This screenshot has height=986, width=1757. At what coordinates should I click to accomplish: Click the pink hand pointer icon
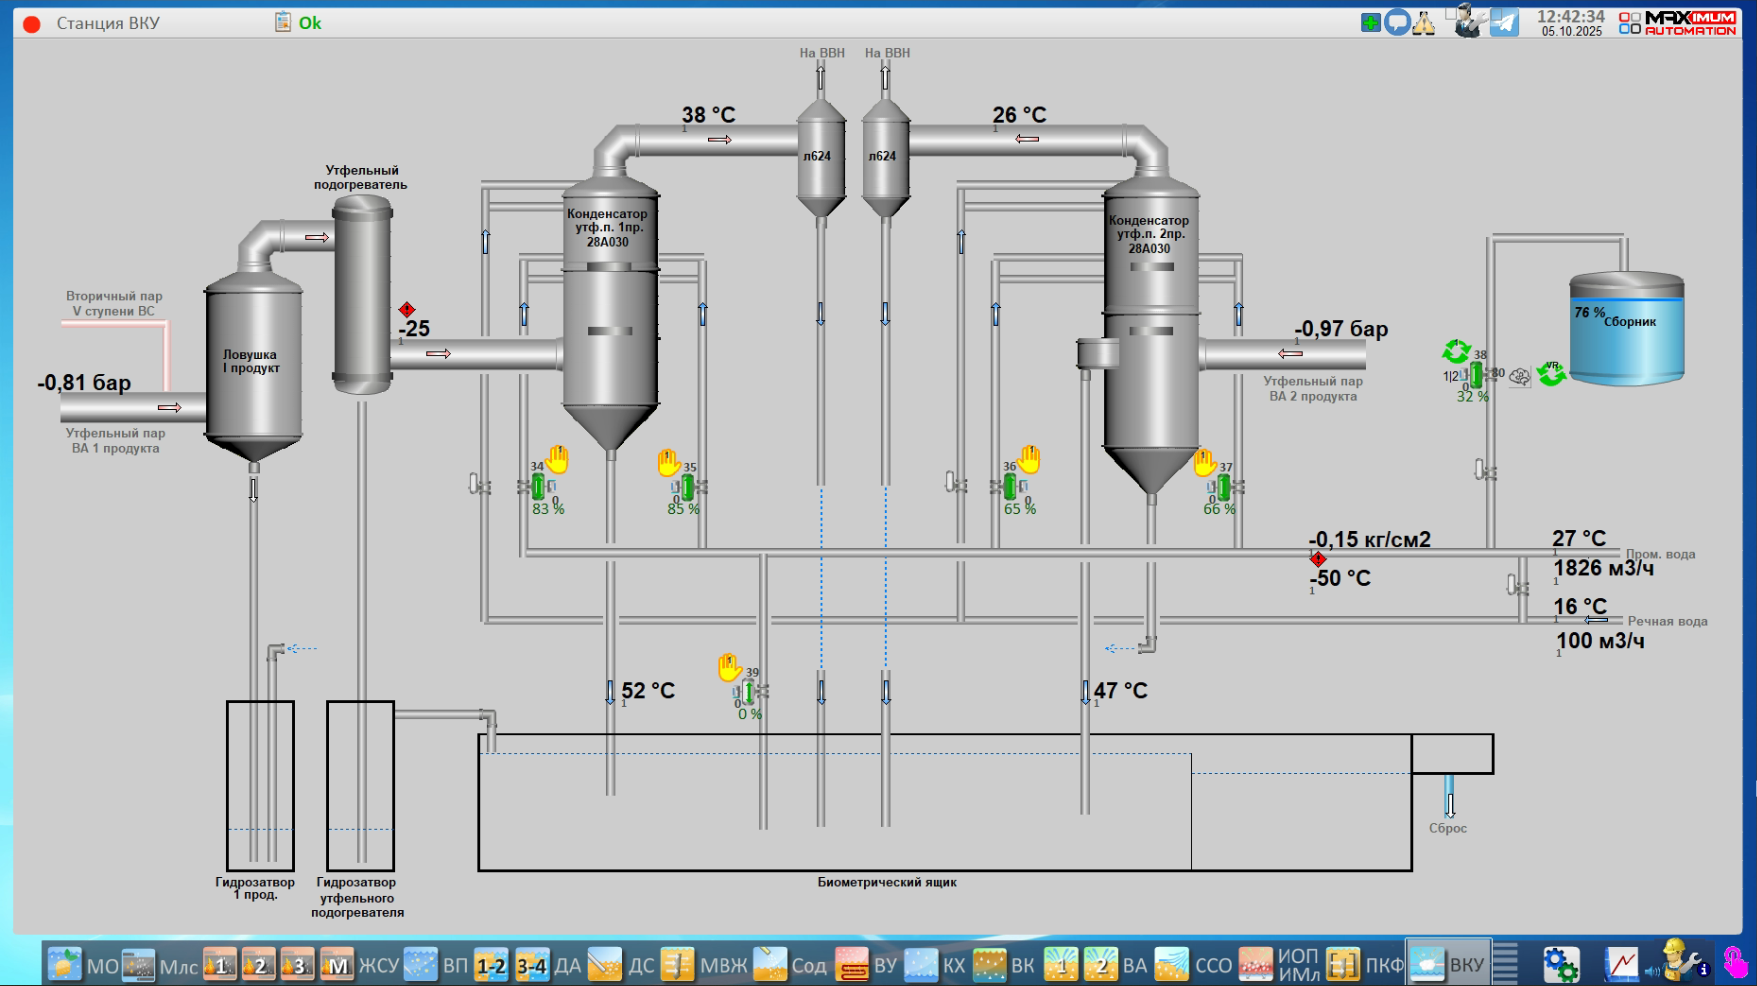pyautogui.click(x=1735, y=964)
